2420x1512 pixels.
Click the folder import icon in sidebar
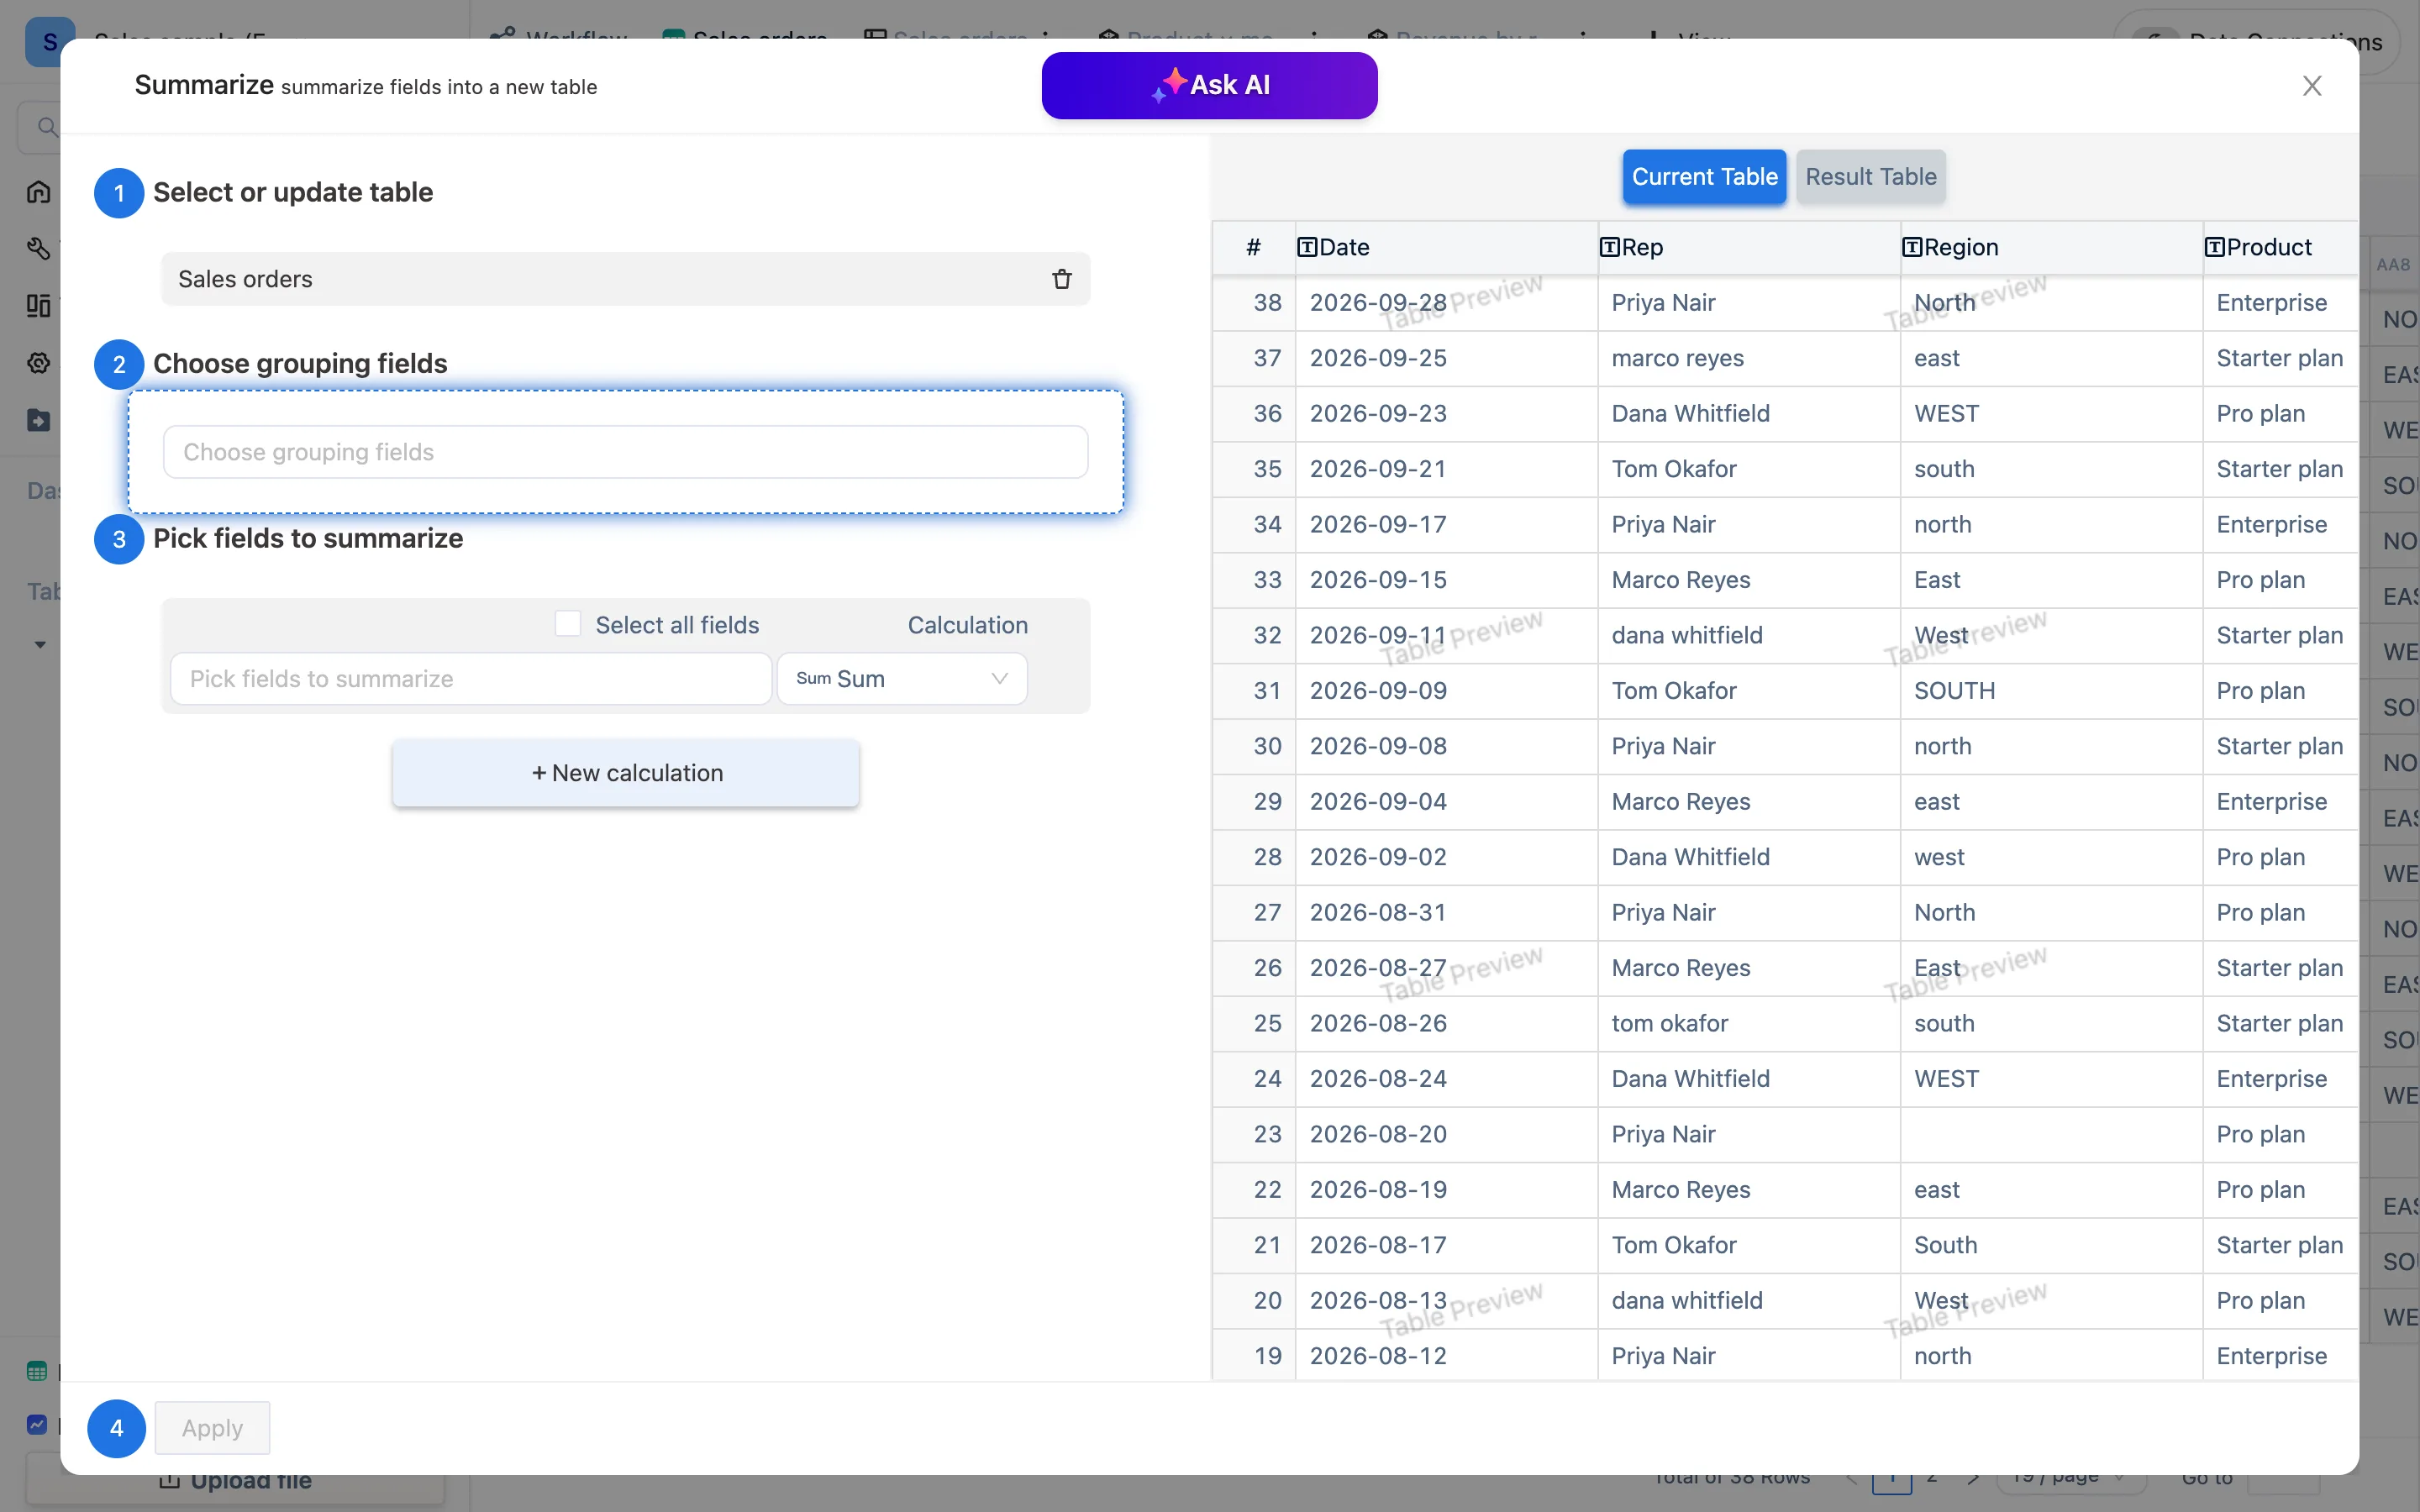[x=38, y=419]
